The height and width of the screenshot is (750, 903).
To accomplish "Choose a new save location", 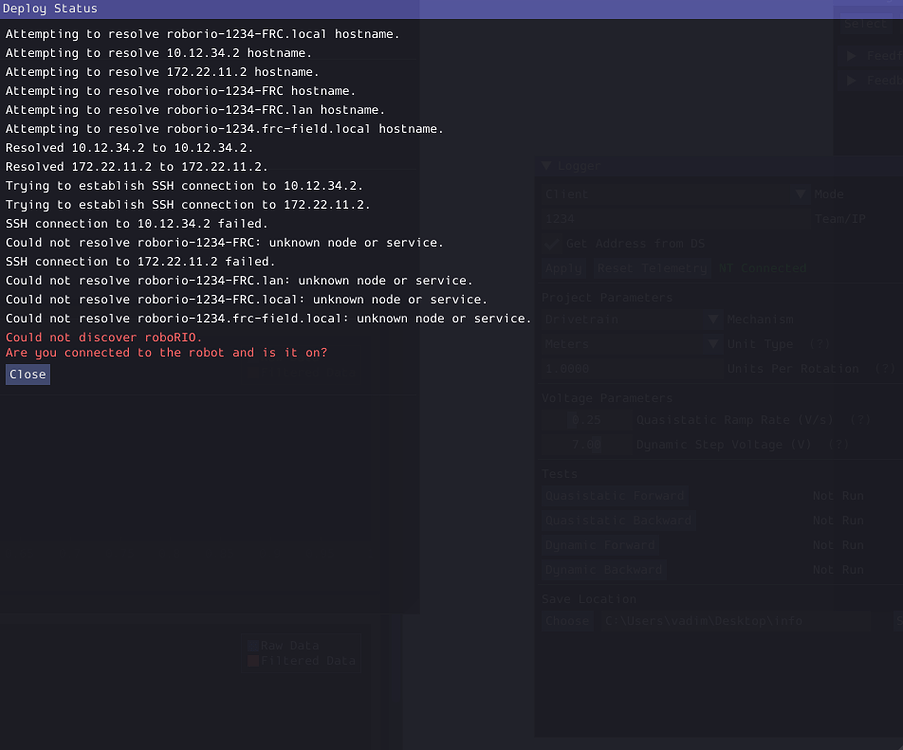I will pos(567,620).
